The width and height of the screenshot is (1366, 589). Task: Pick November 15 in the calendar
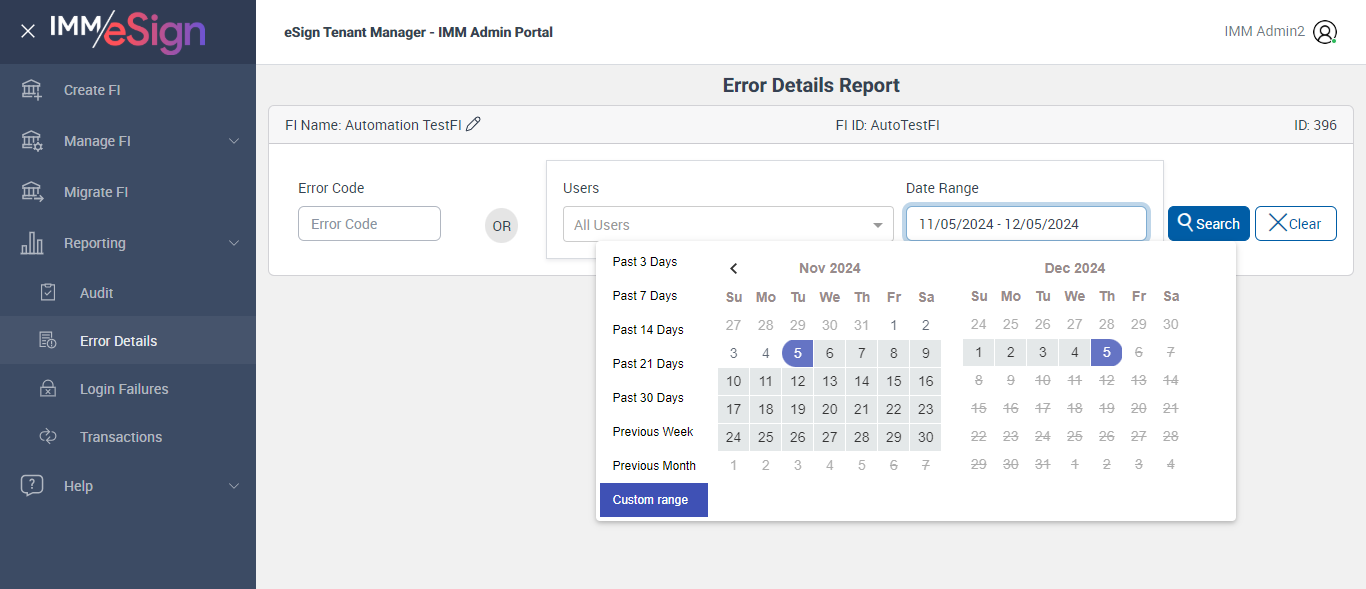tap(894, 381)
